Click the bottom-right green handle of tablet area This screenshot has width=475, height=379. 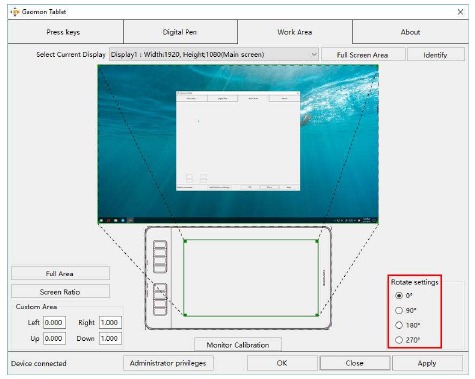317,315
